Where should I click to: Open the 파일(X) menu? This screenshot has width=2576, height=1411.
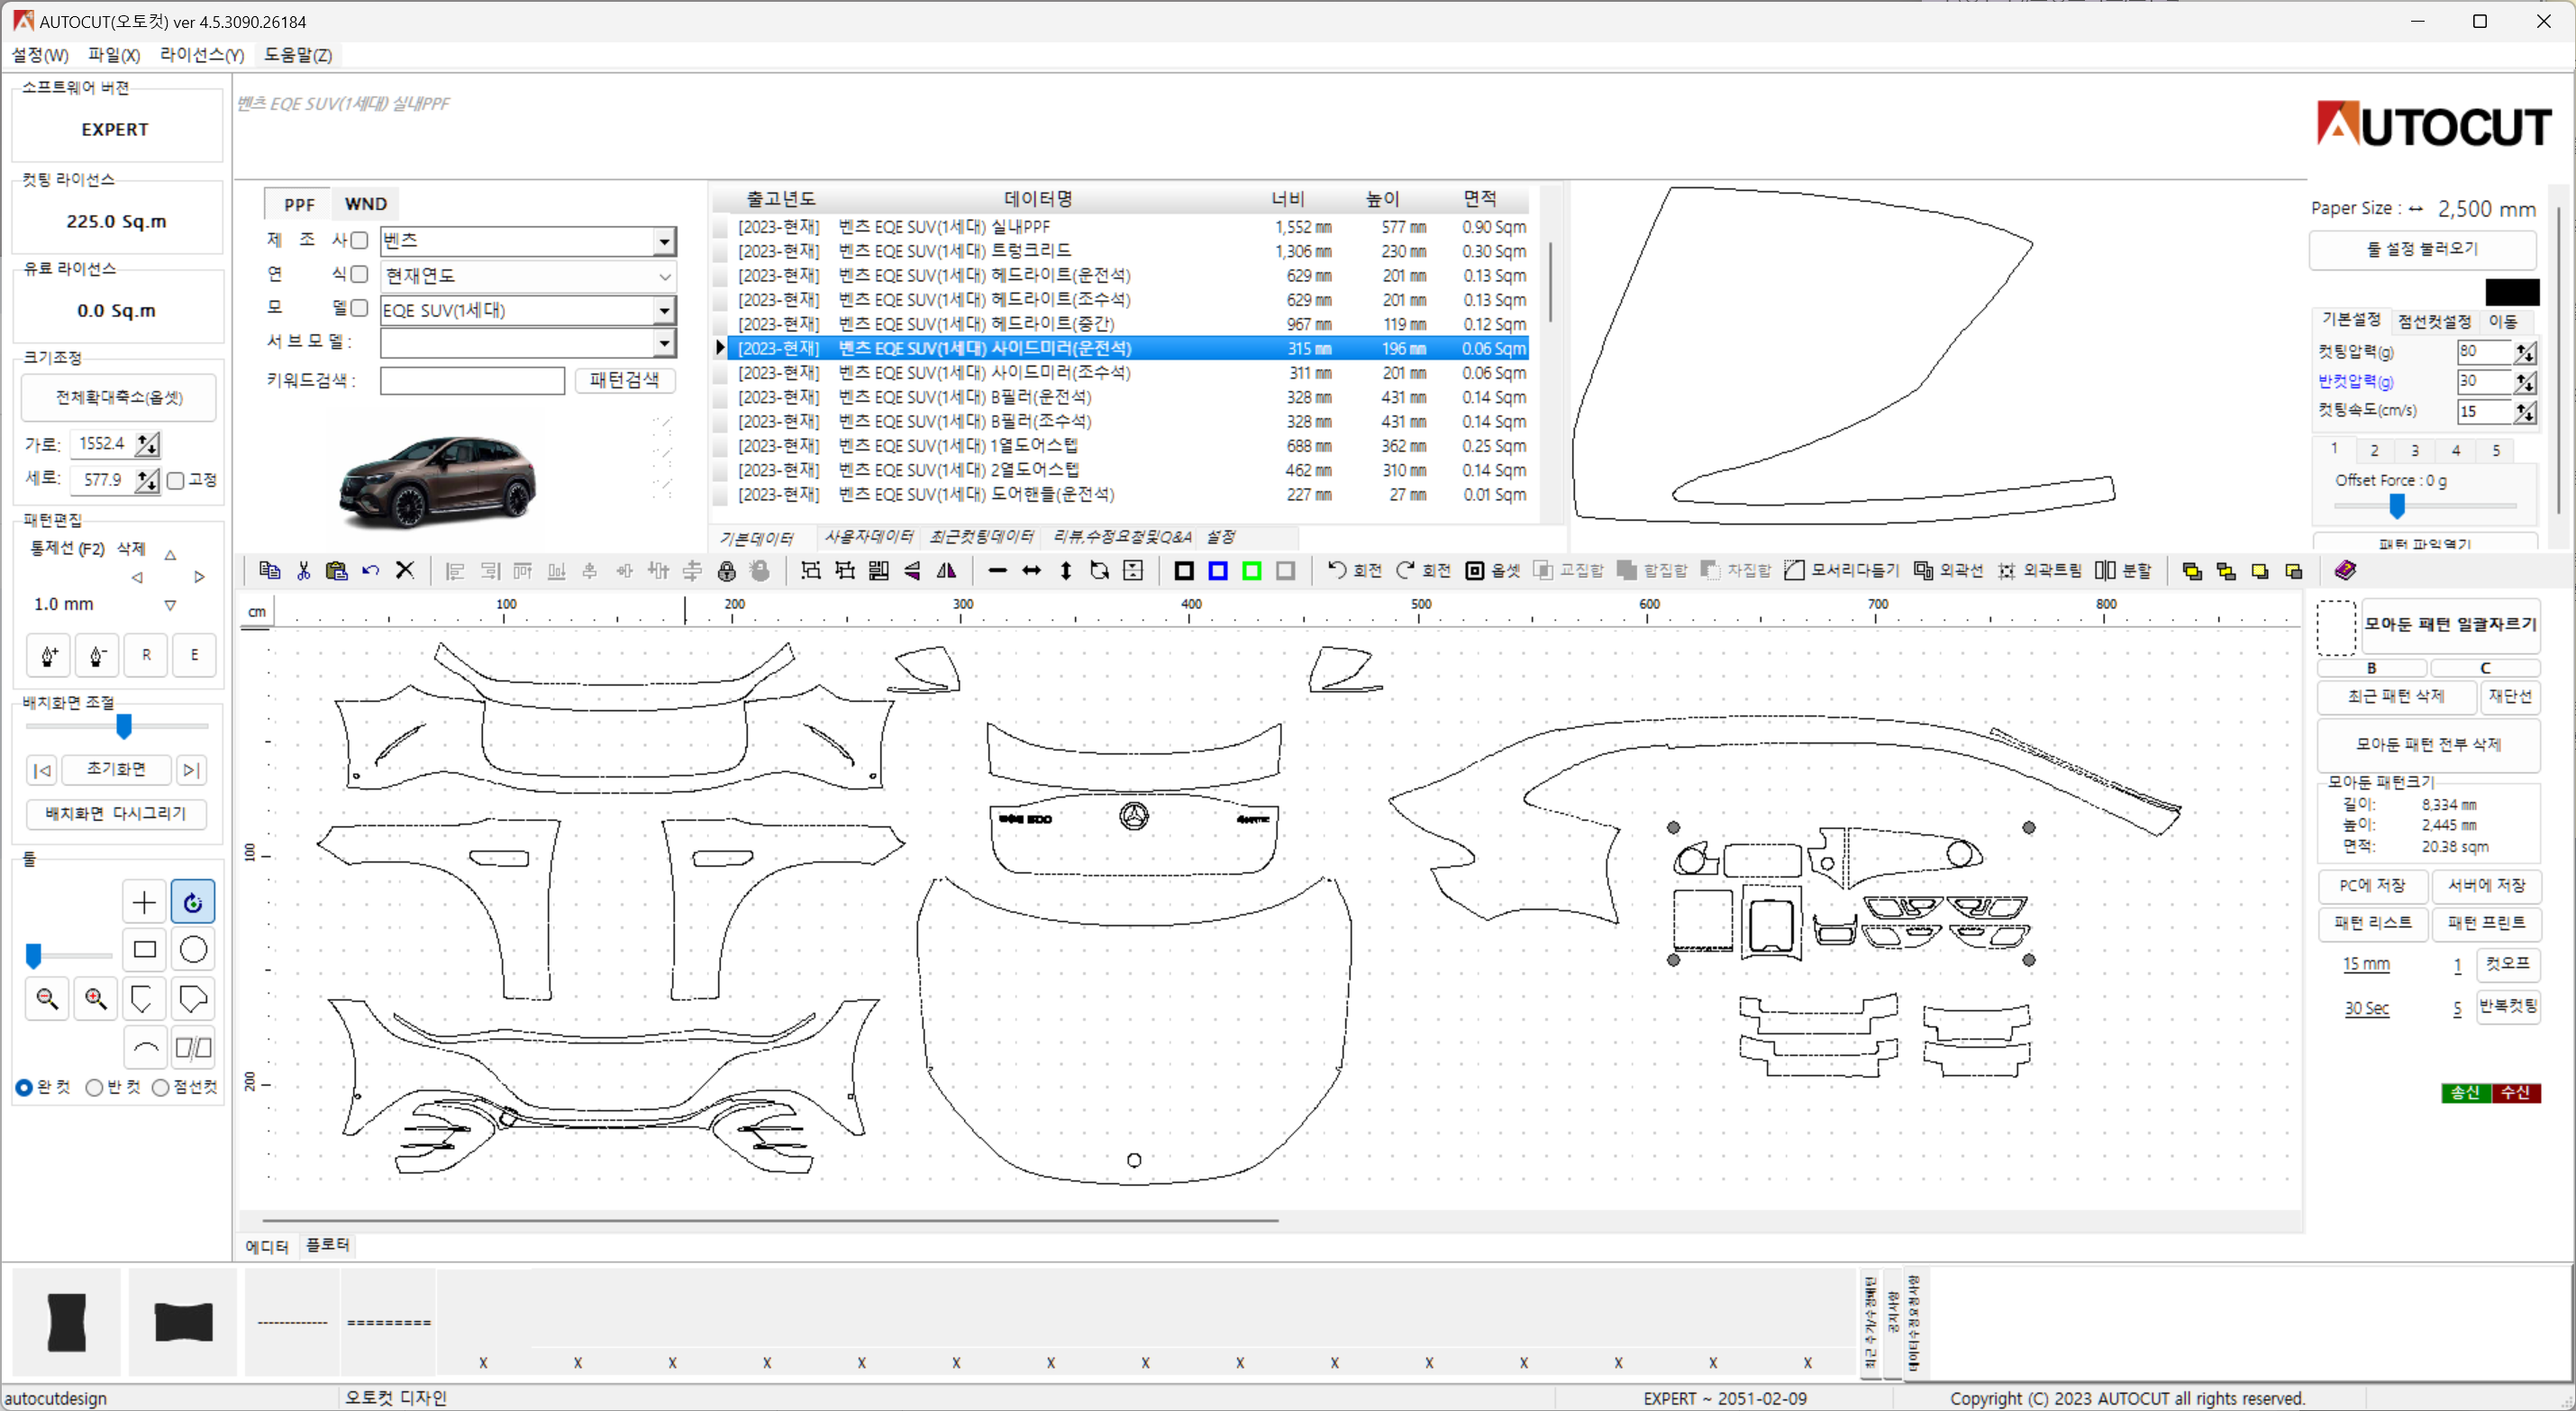click(x=114, y=55)
